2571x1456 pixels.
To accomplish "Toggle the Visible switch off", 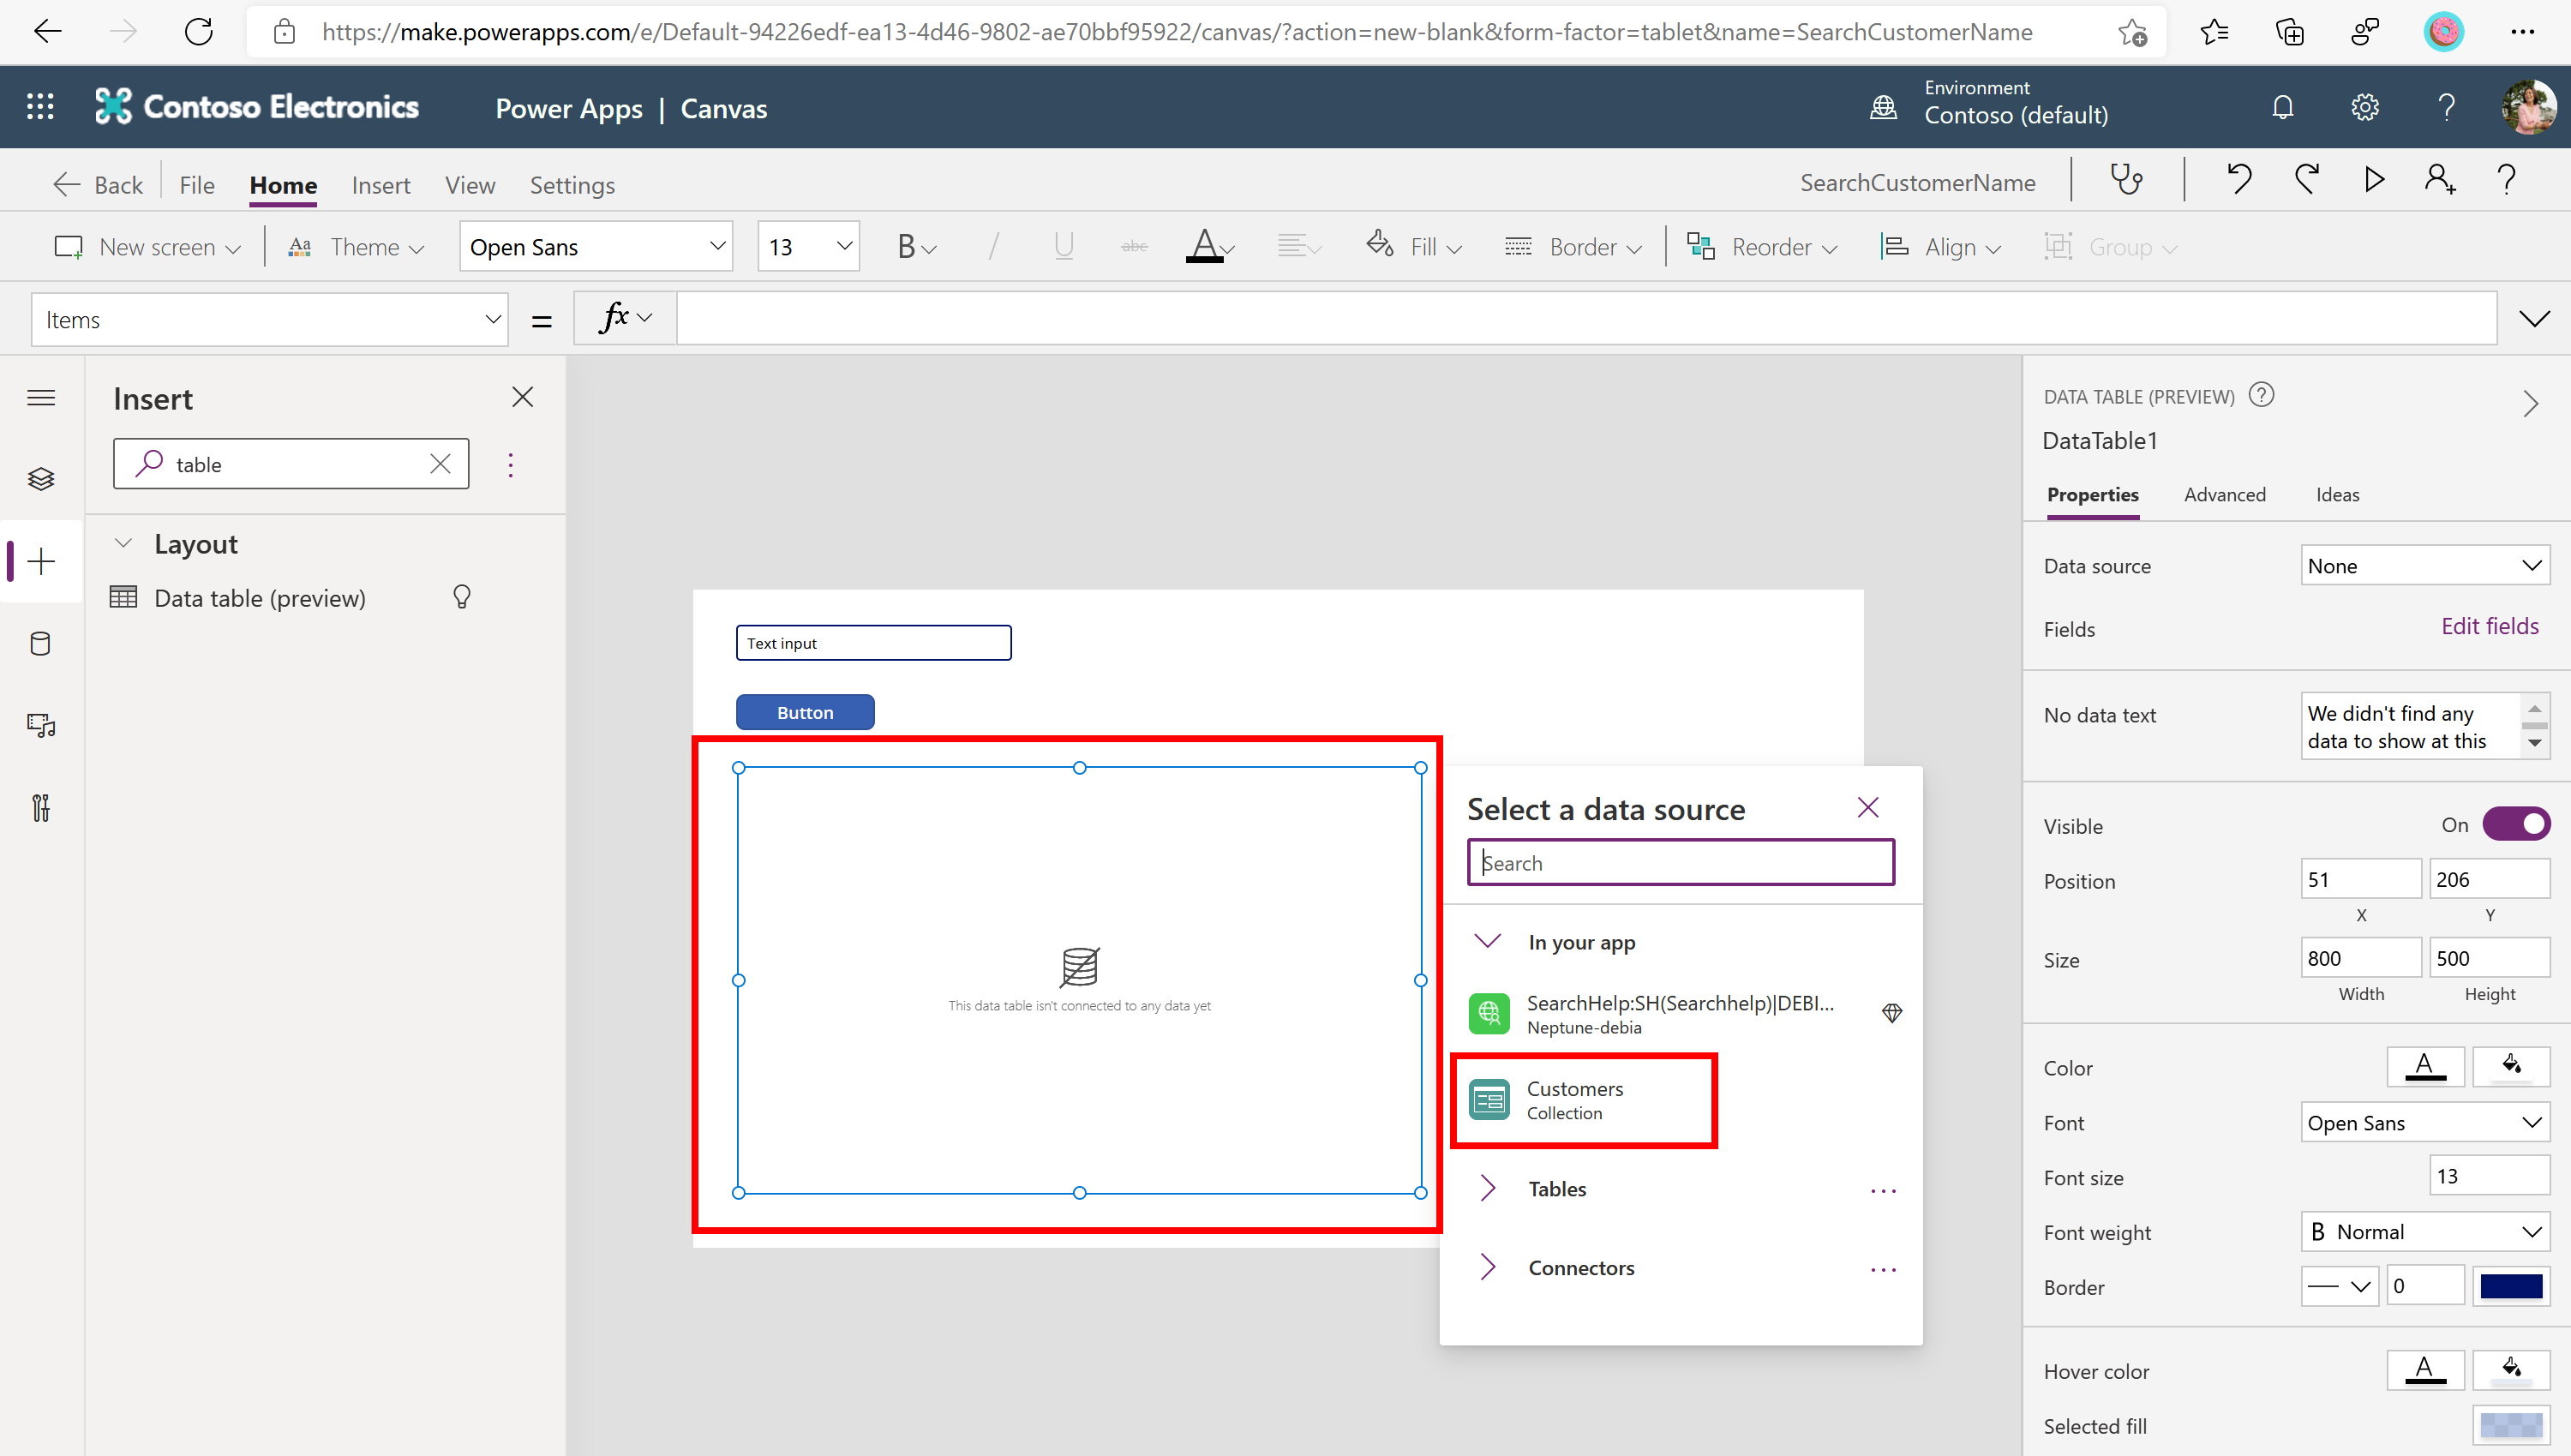I will (2516, 825).
